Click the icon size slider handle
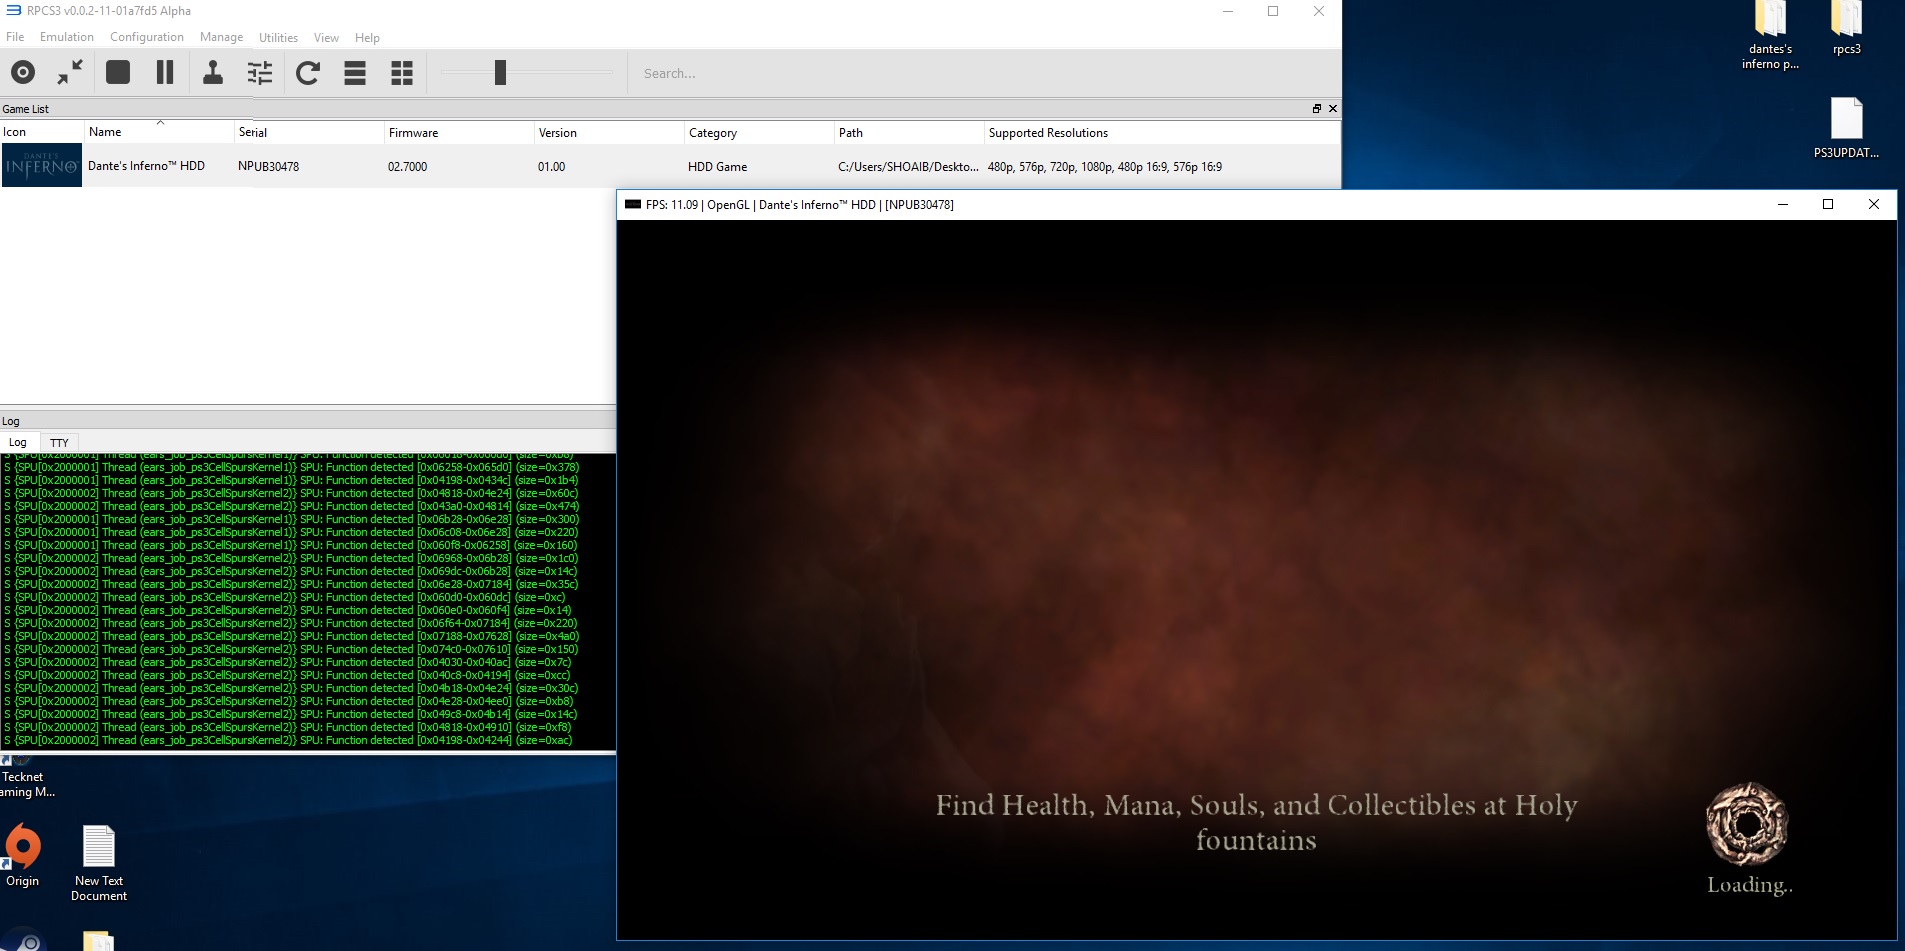1905x951 pixels. coord(500,73)
